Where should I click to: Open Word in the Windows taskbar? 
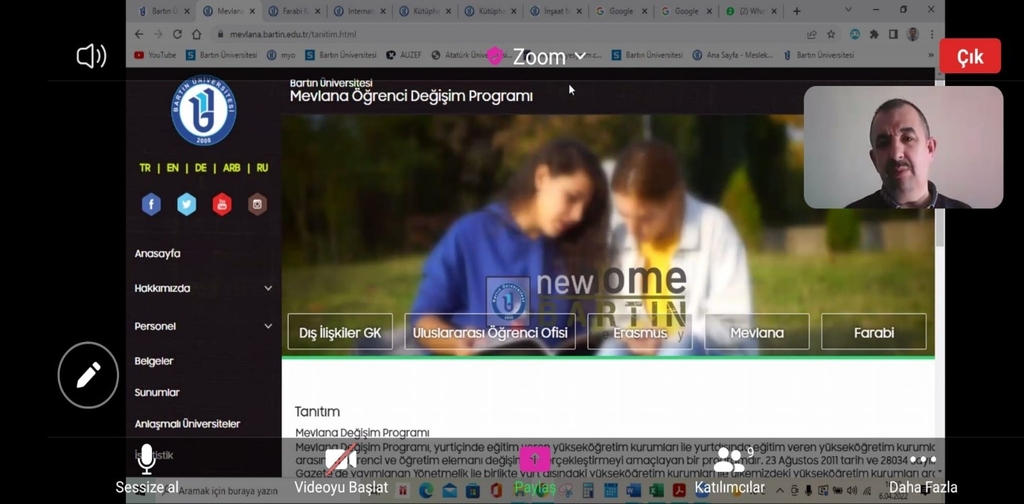tap(632, 490)
